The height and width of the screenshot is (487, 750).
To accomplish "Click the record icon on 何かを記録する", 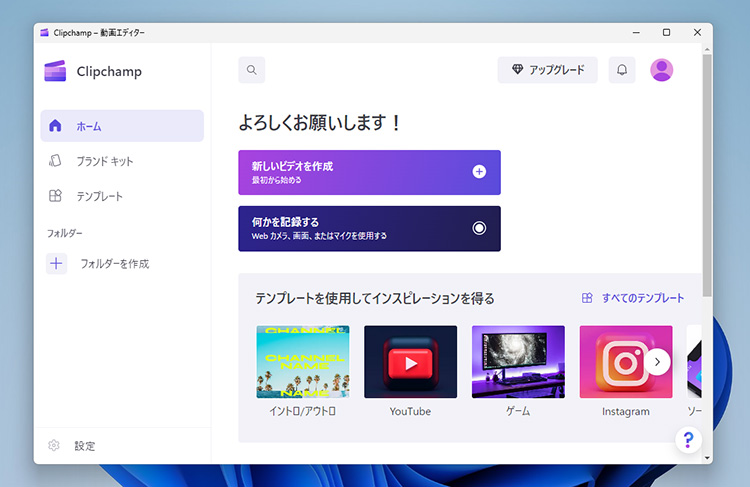I will pos(479,228).
